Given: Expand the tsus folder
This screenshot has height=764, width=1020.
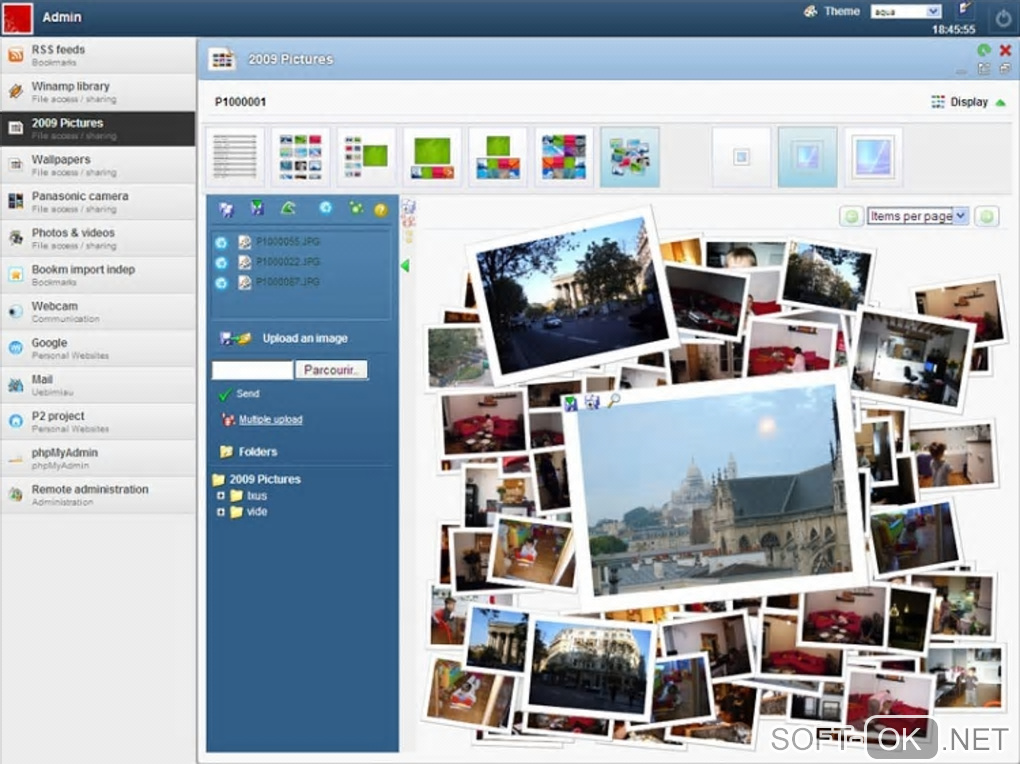Looking at the screenshot, I should (221, 496).
